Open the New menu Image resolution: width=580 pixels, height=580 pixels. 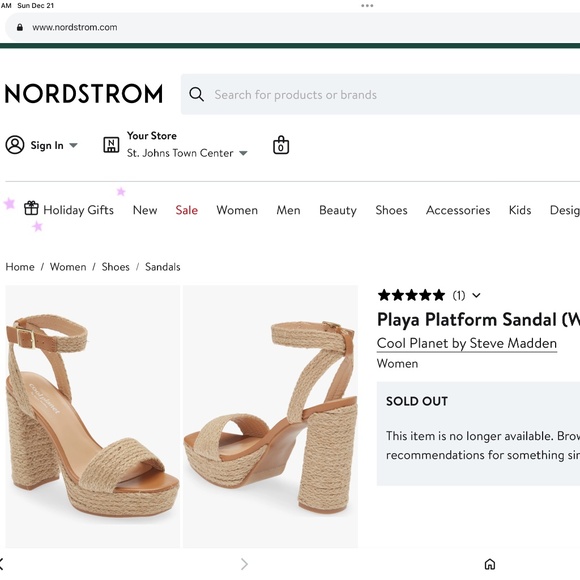click(145, 210)
